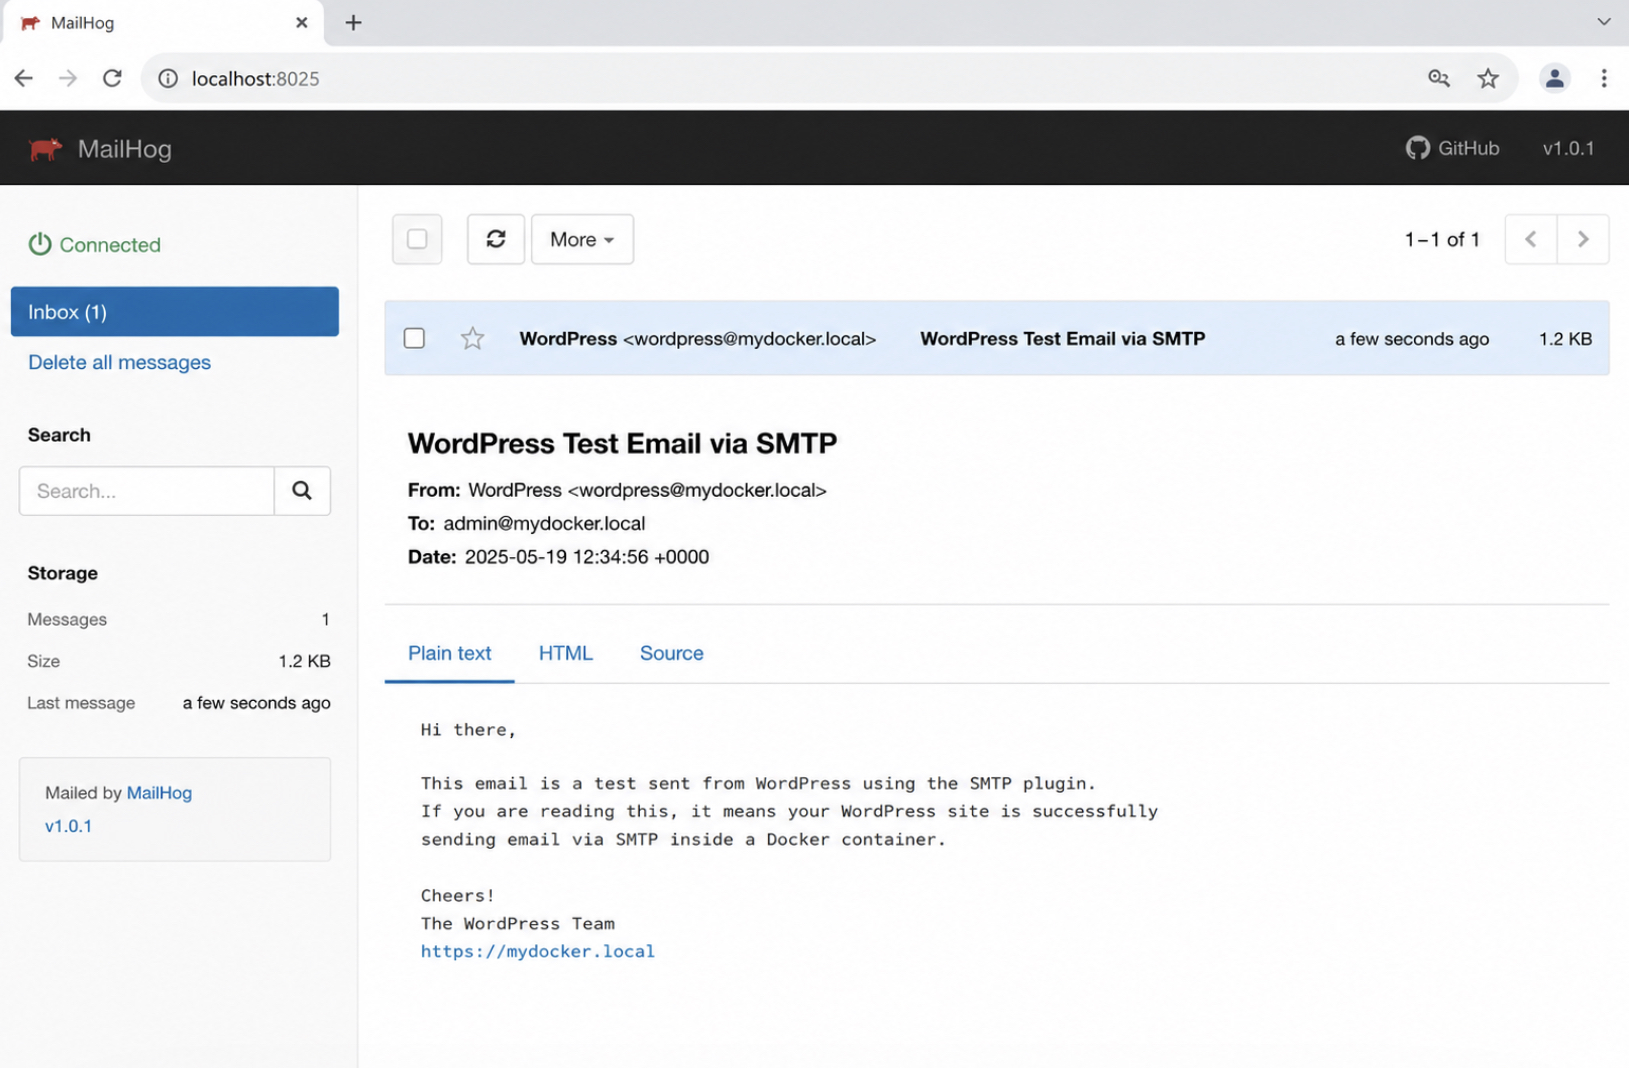Refresh the message list

pos(496,239)
